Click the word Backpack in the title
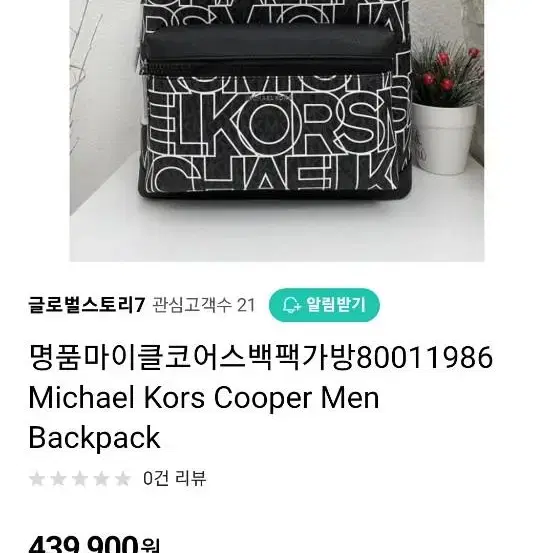Screen dimensions: 553x553 94,438
